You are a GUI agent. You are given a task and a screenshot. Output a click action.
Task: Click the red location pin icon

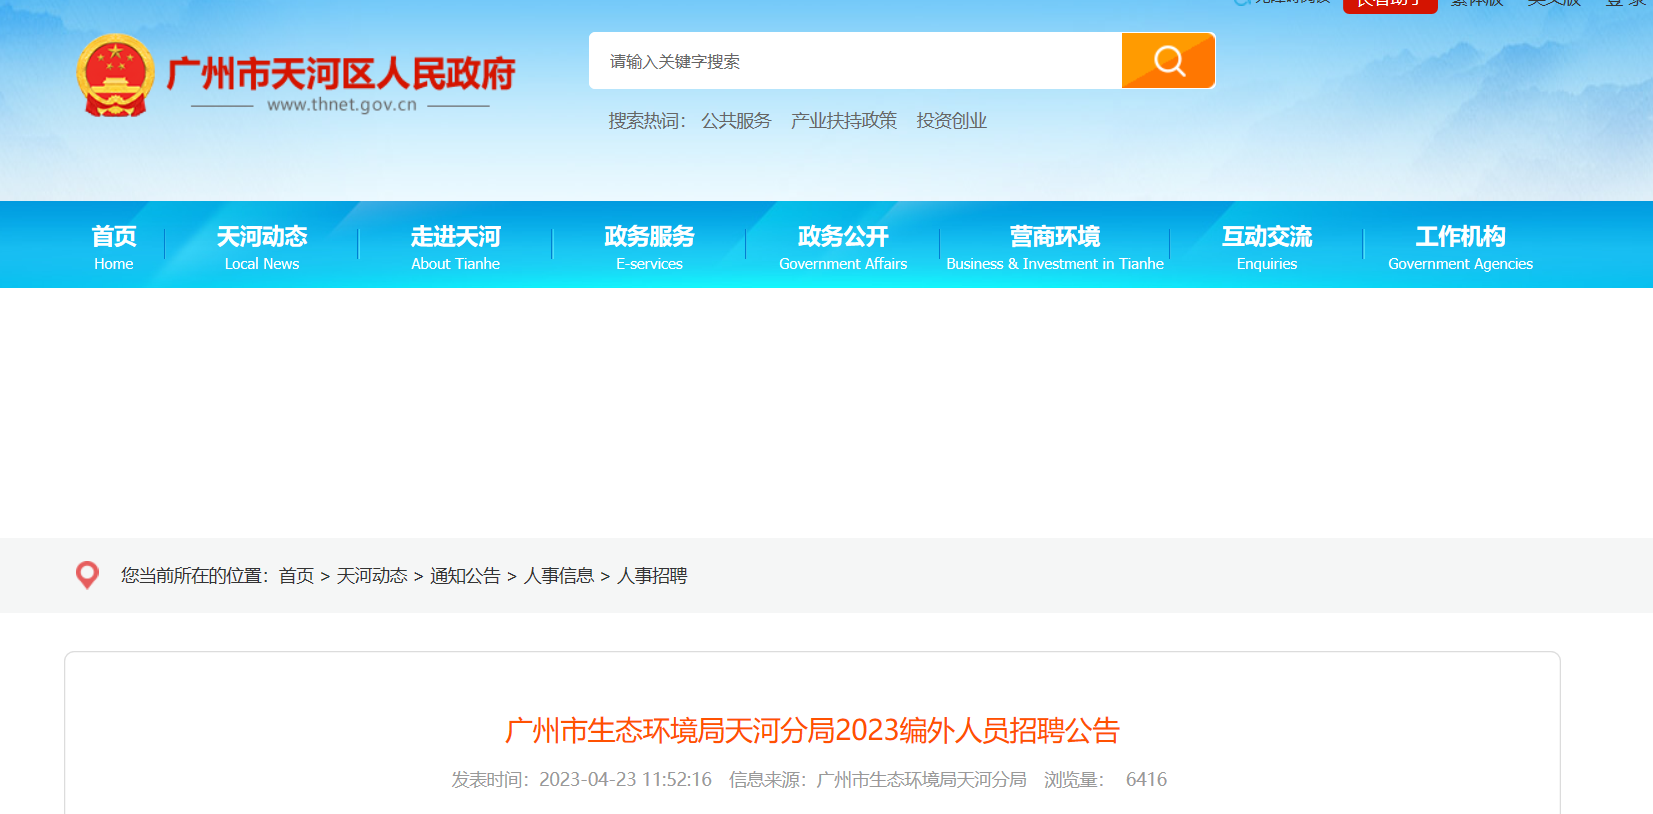point(87,575)
